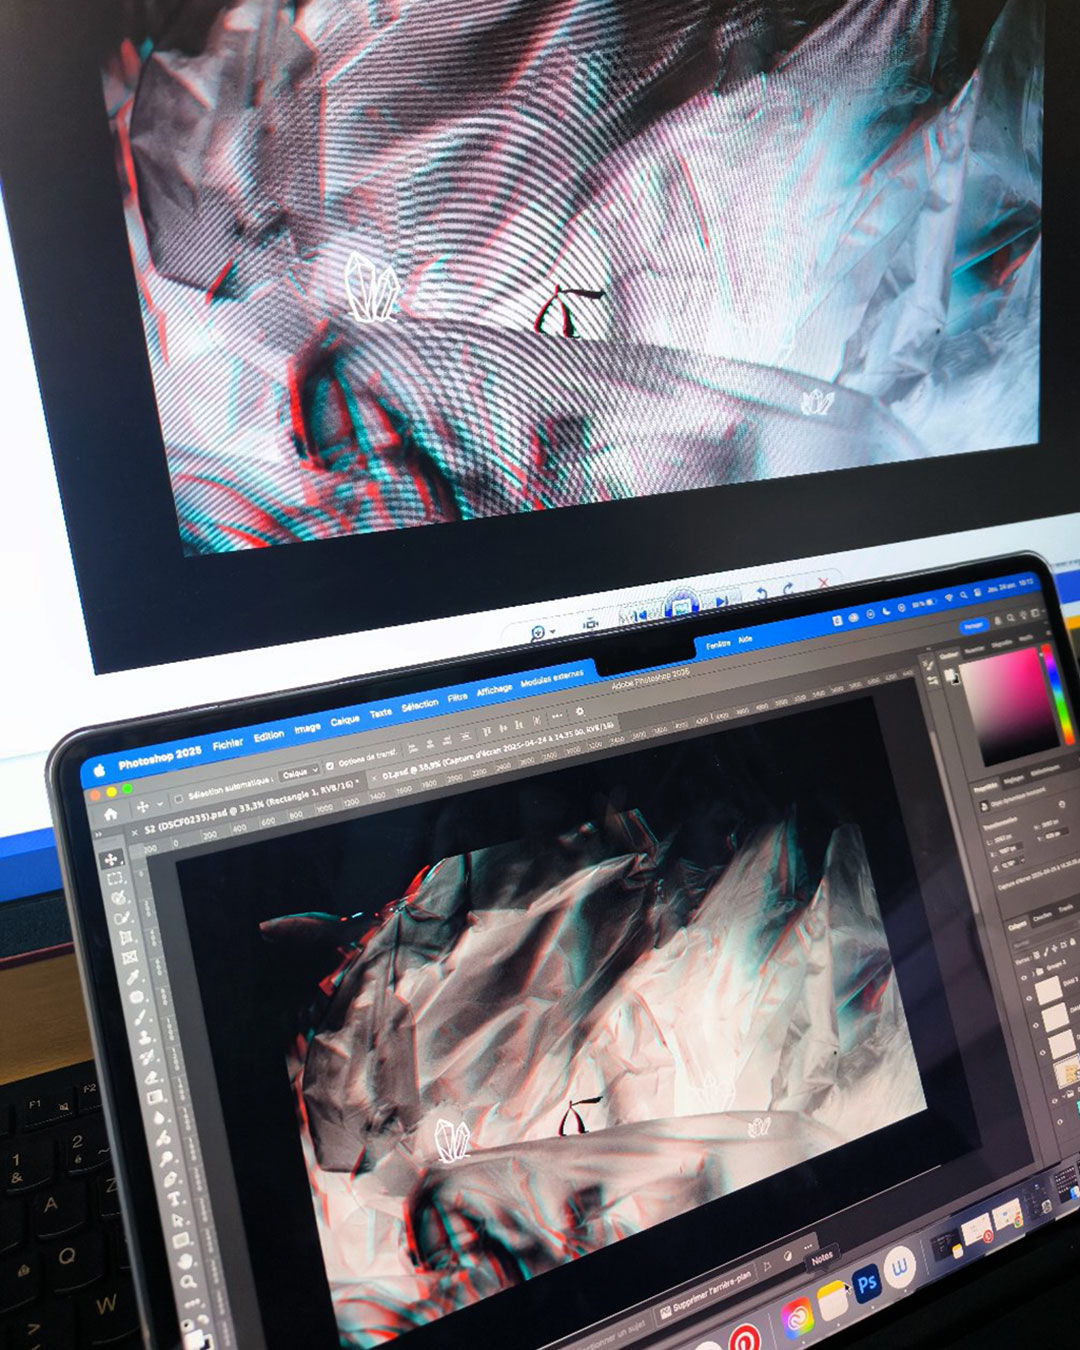1080x1350 pixels.
Task: Switch to the Propriétés panel tab
Action: point(985,789)
